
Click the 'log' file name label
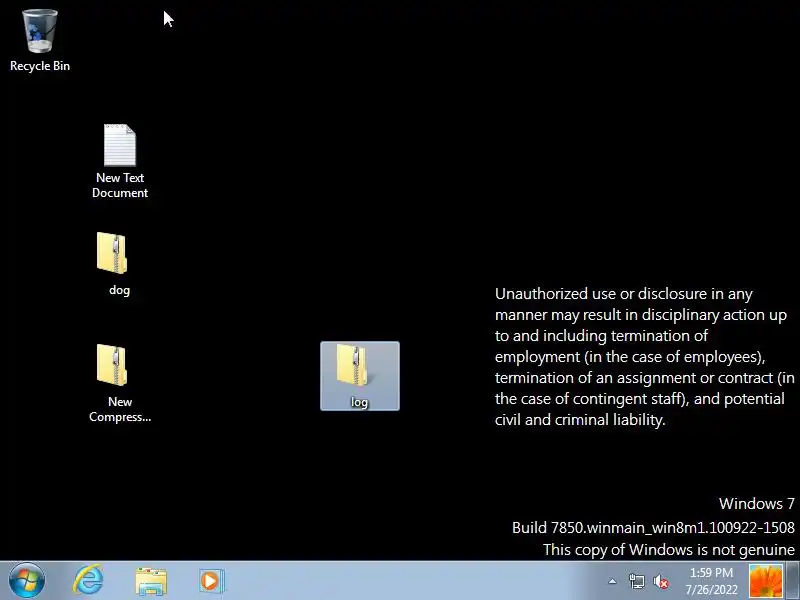[360, 402]
